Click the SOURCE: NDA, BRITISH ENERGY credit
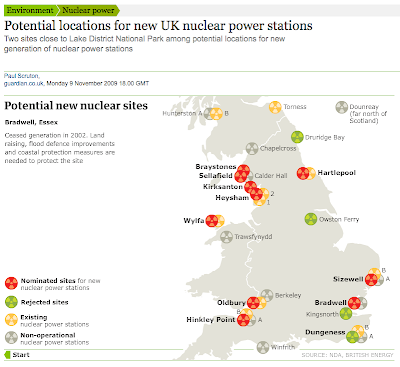Screen dimensions: 400x367 (x=347, y=355)
